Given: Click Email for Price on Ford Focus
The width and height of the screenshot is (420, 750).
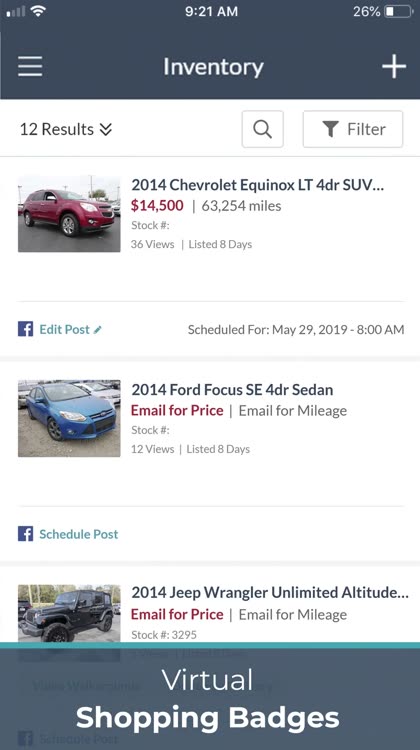Looking at the screenshot, I should tap(177, 410).
